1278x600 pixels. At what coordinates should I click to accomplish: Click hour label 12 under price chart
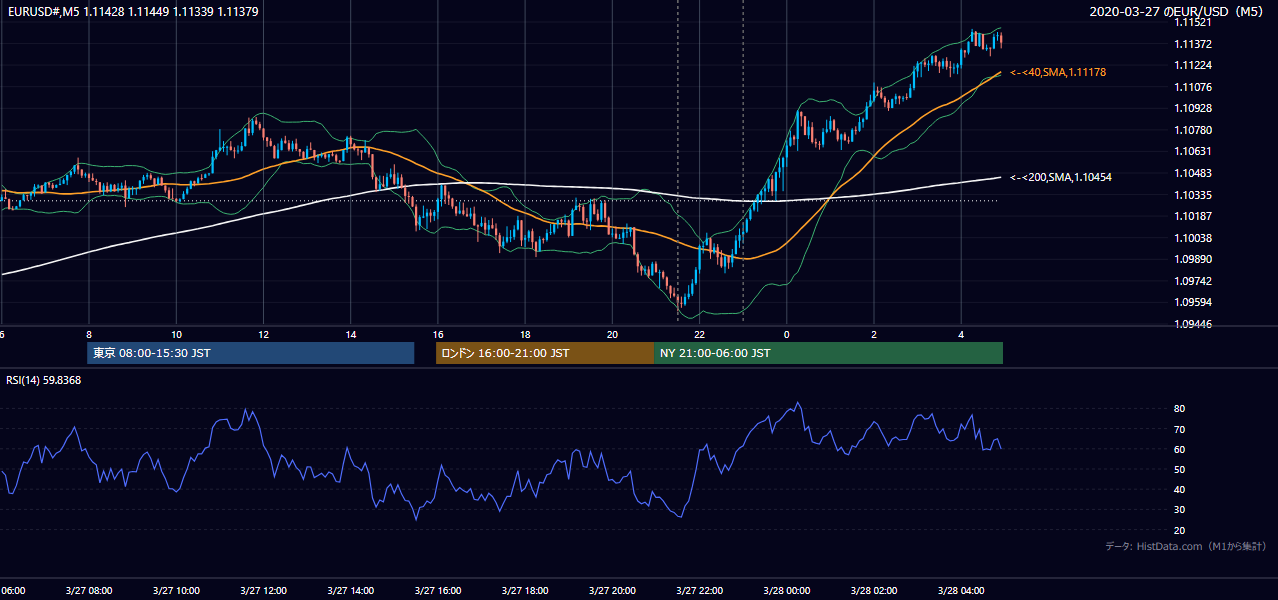(263, 334)
